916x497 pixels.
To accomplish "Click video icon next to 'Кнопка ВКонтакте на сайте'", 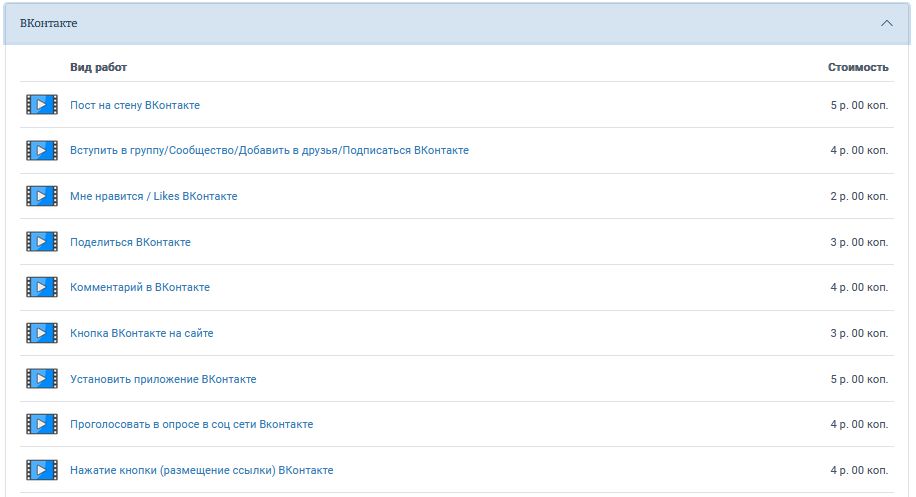I will 41,333.
